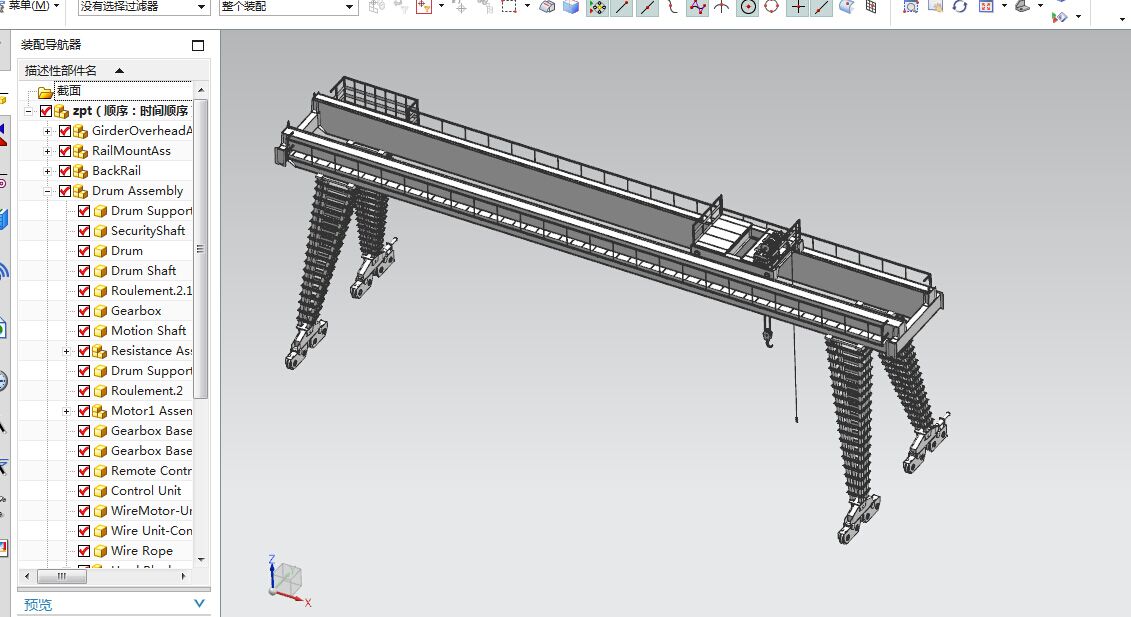
Task: Toggle visibility checkbox for Wire Rope
Action: point(84,551)
